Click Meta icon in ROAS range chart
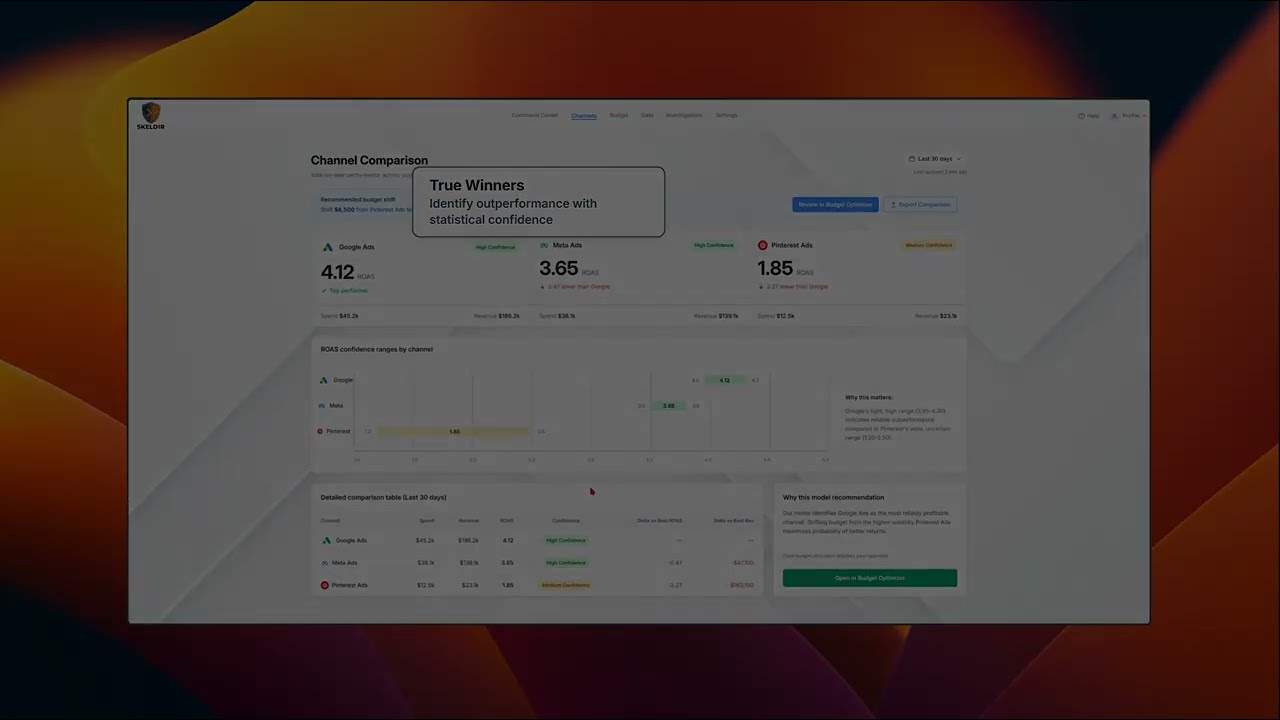 coord(323,406)
